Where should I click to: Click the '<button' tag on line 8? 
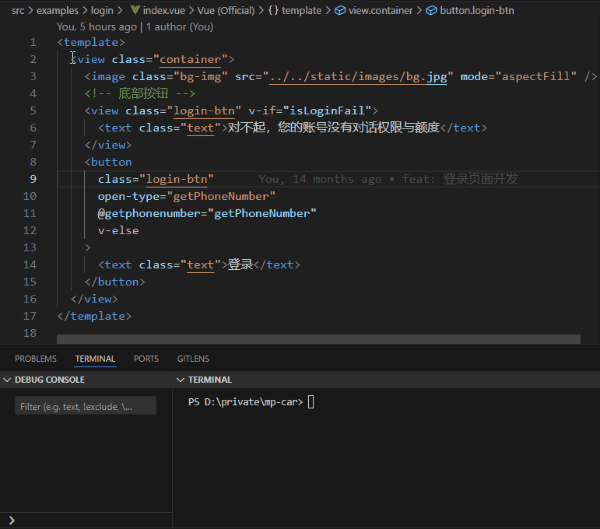point(108,162)
